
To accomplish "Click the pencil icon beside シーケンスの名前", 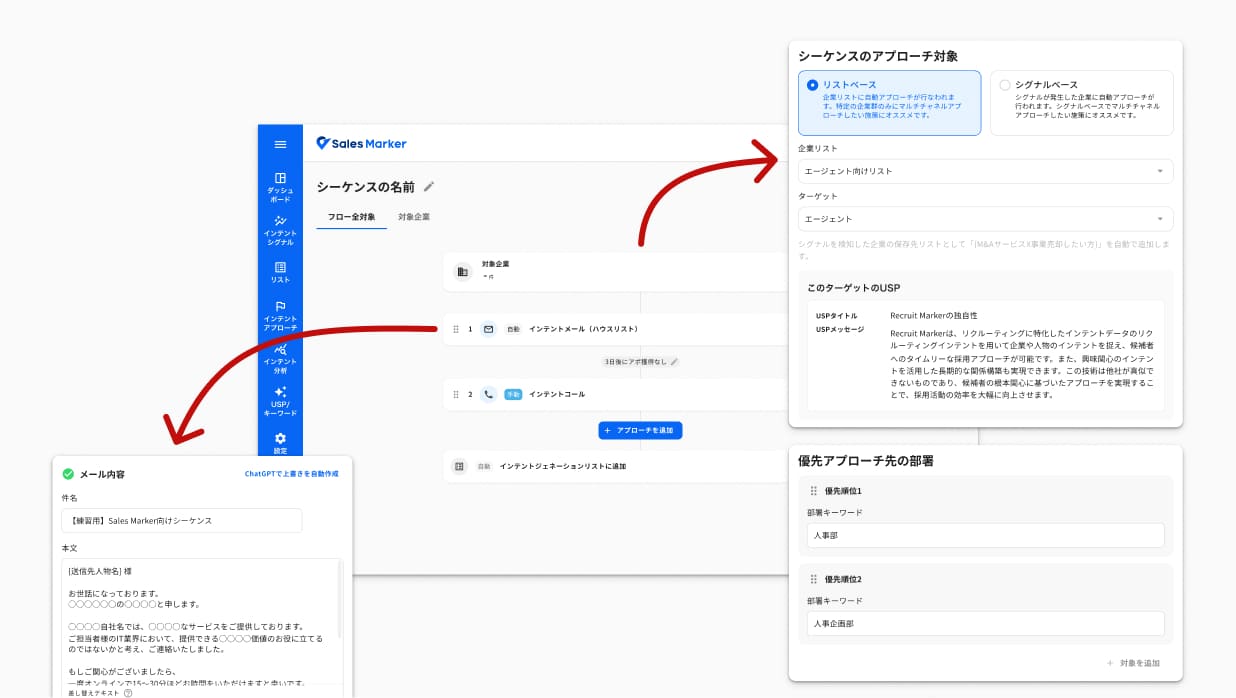I will 429,186.
